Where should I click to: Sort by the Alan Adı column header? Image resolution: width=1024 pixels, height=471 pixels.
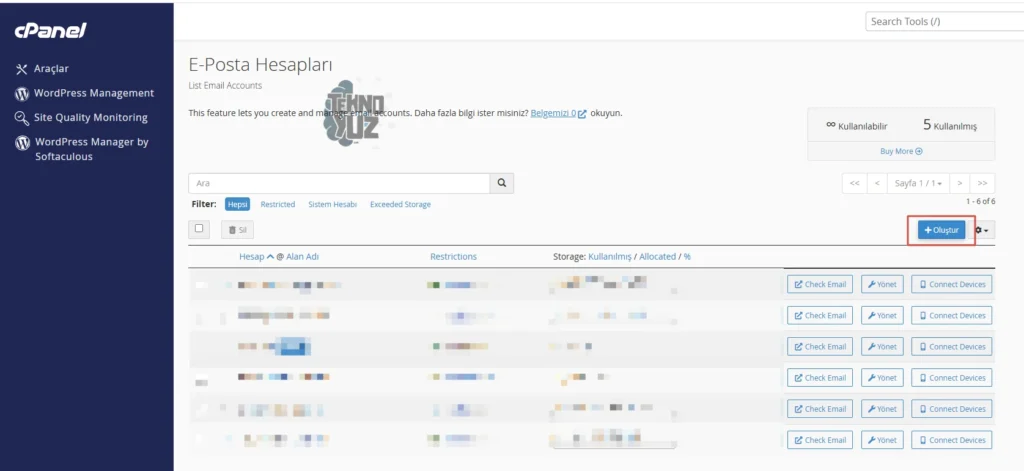point(302,257)
